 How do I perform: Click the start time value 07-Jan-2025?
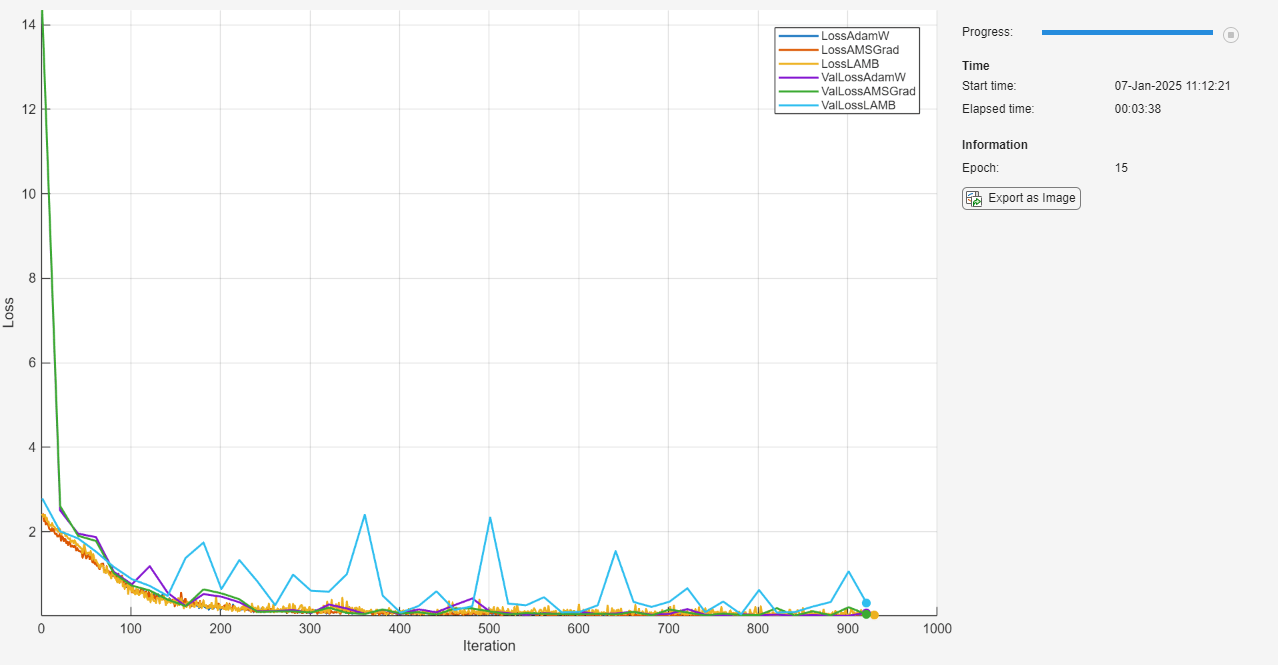click(1172, 86)
